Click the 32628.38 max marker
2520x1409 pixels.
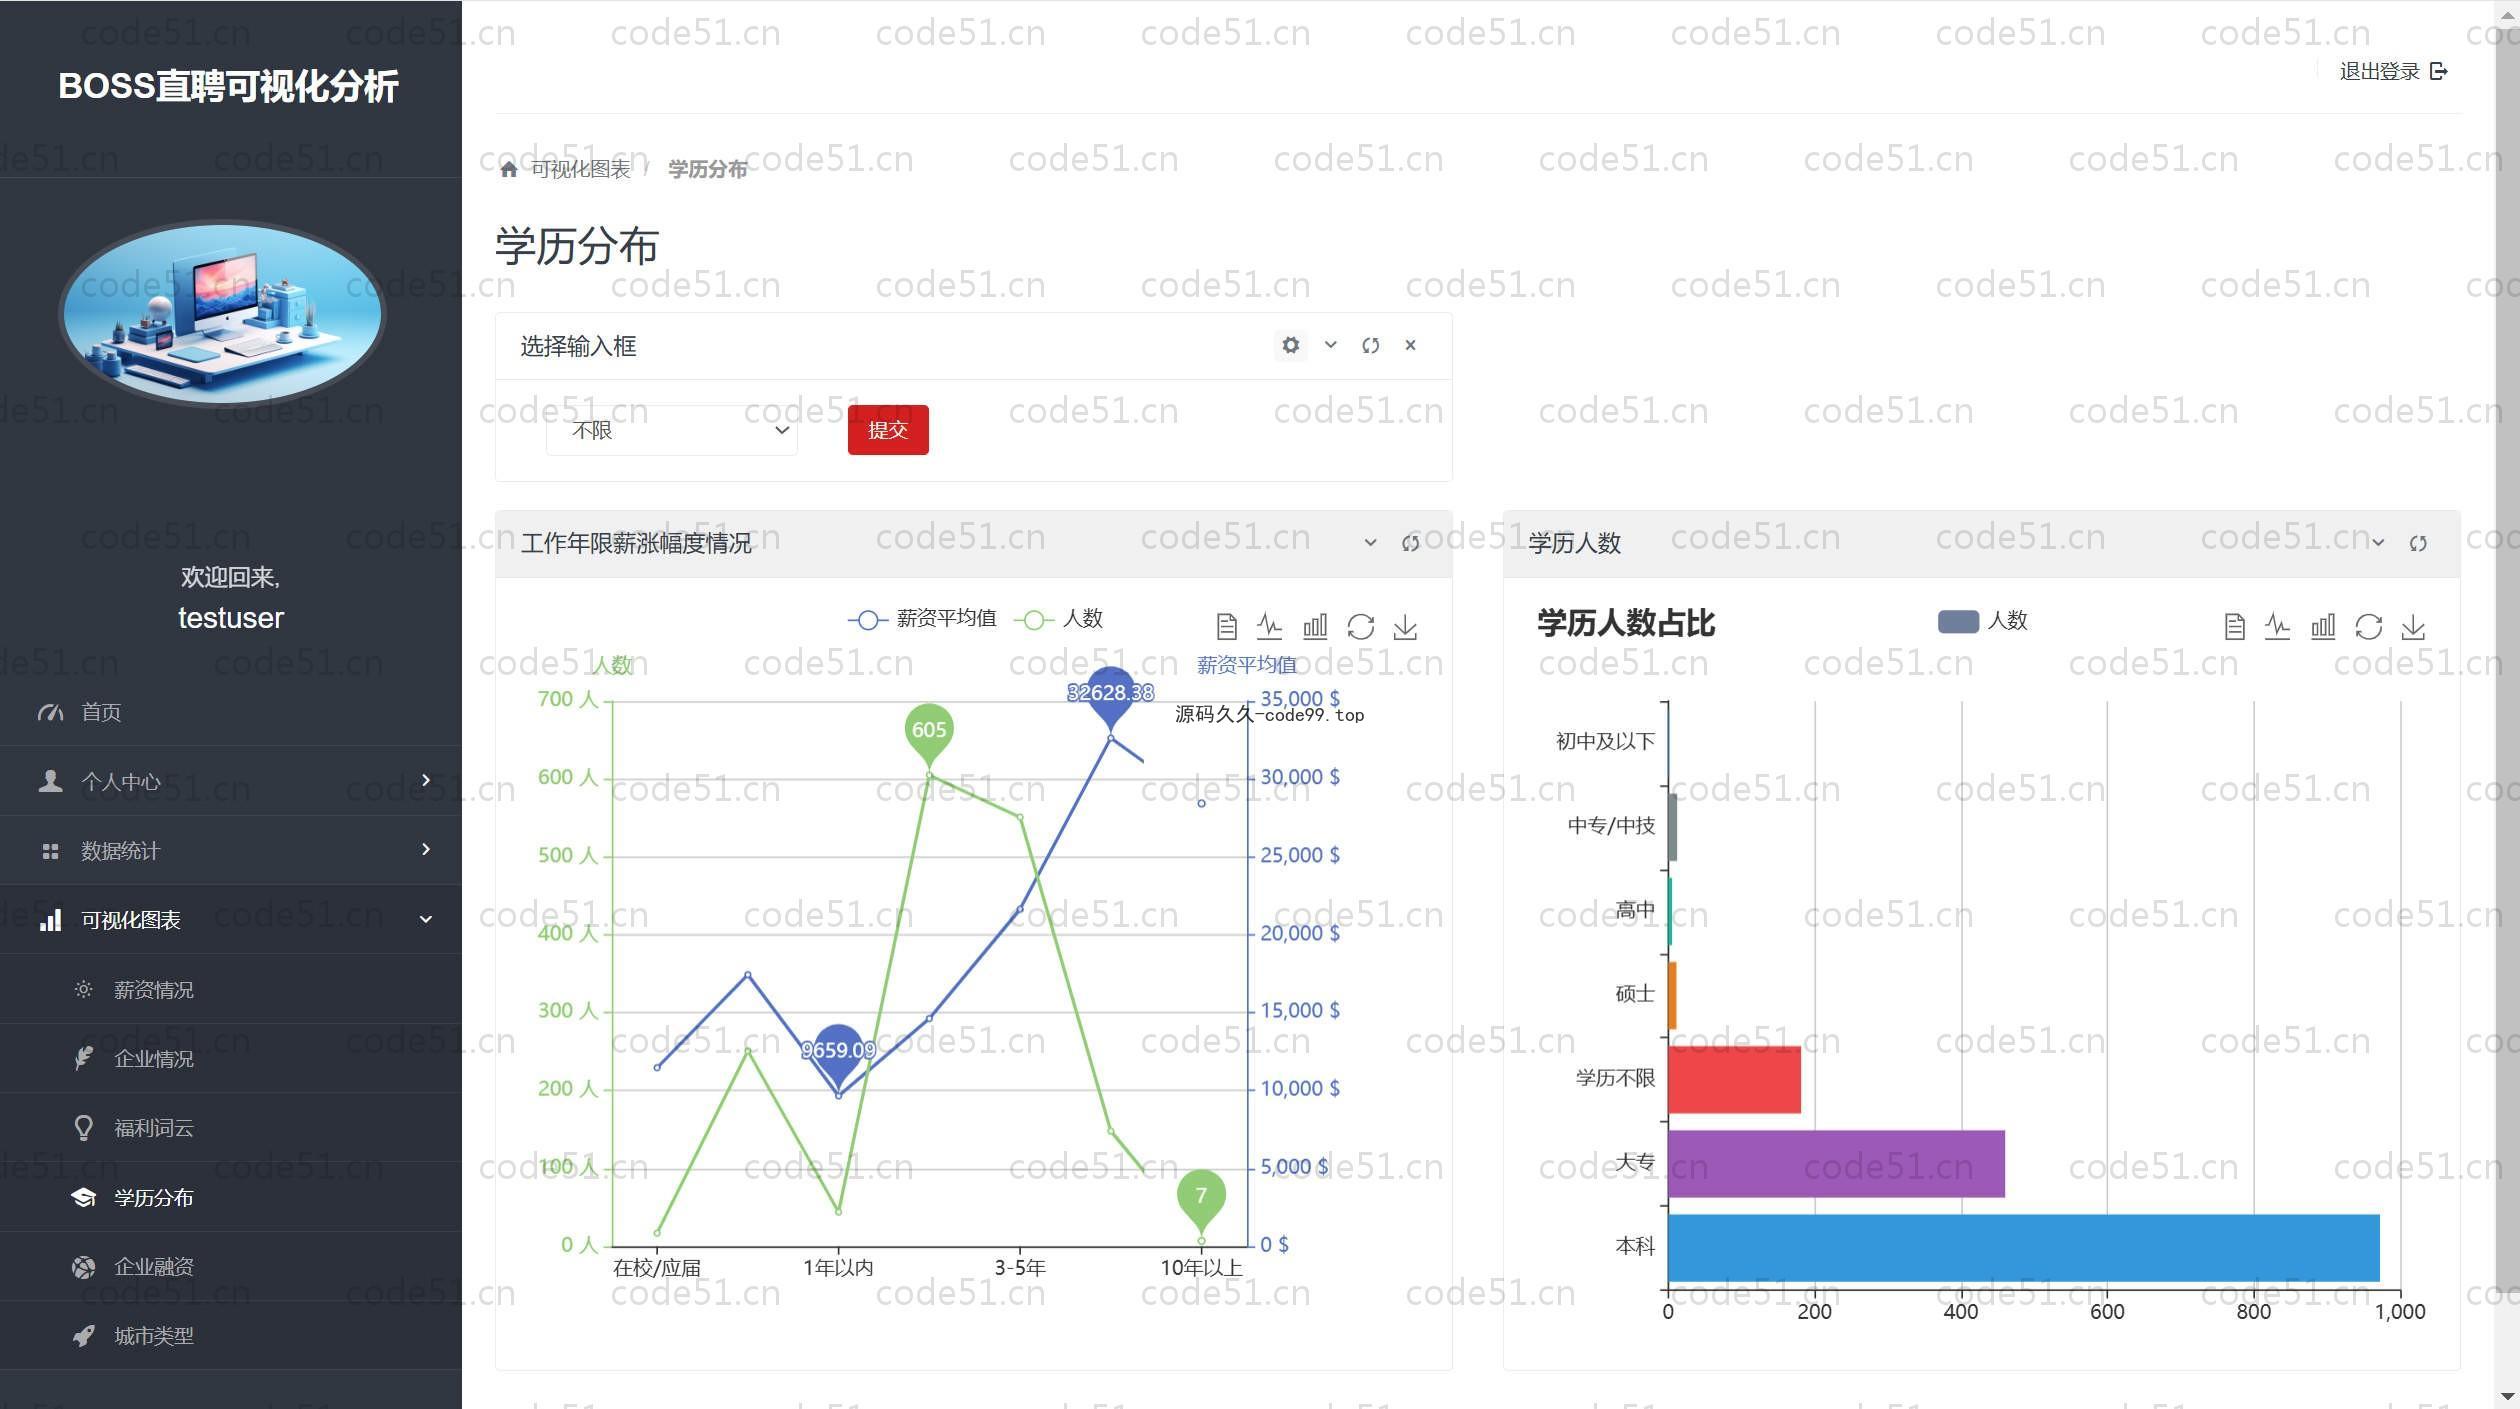pos(1110,694)
